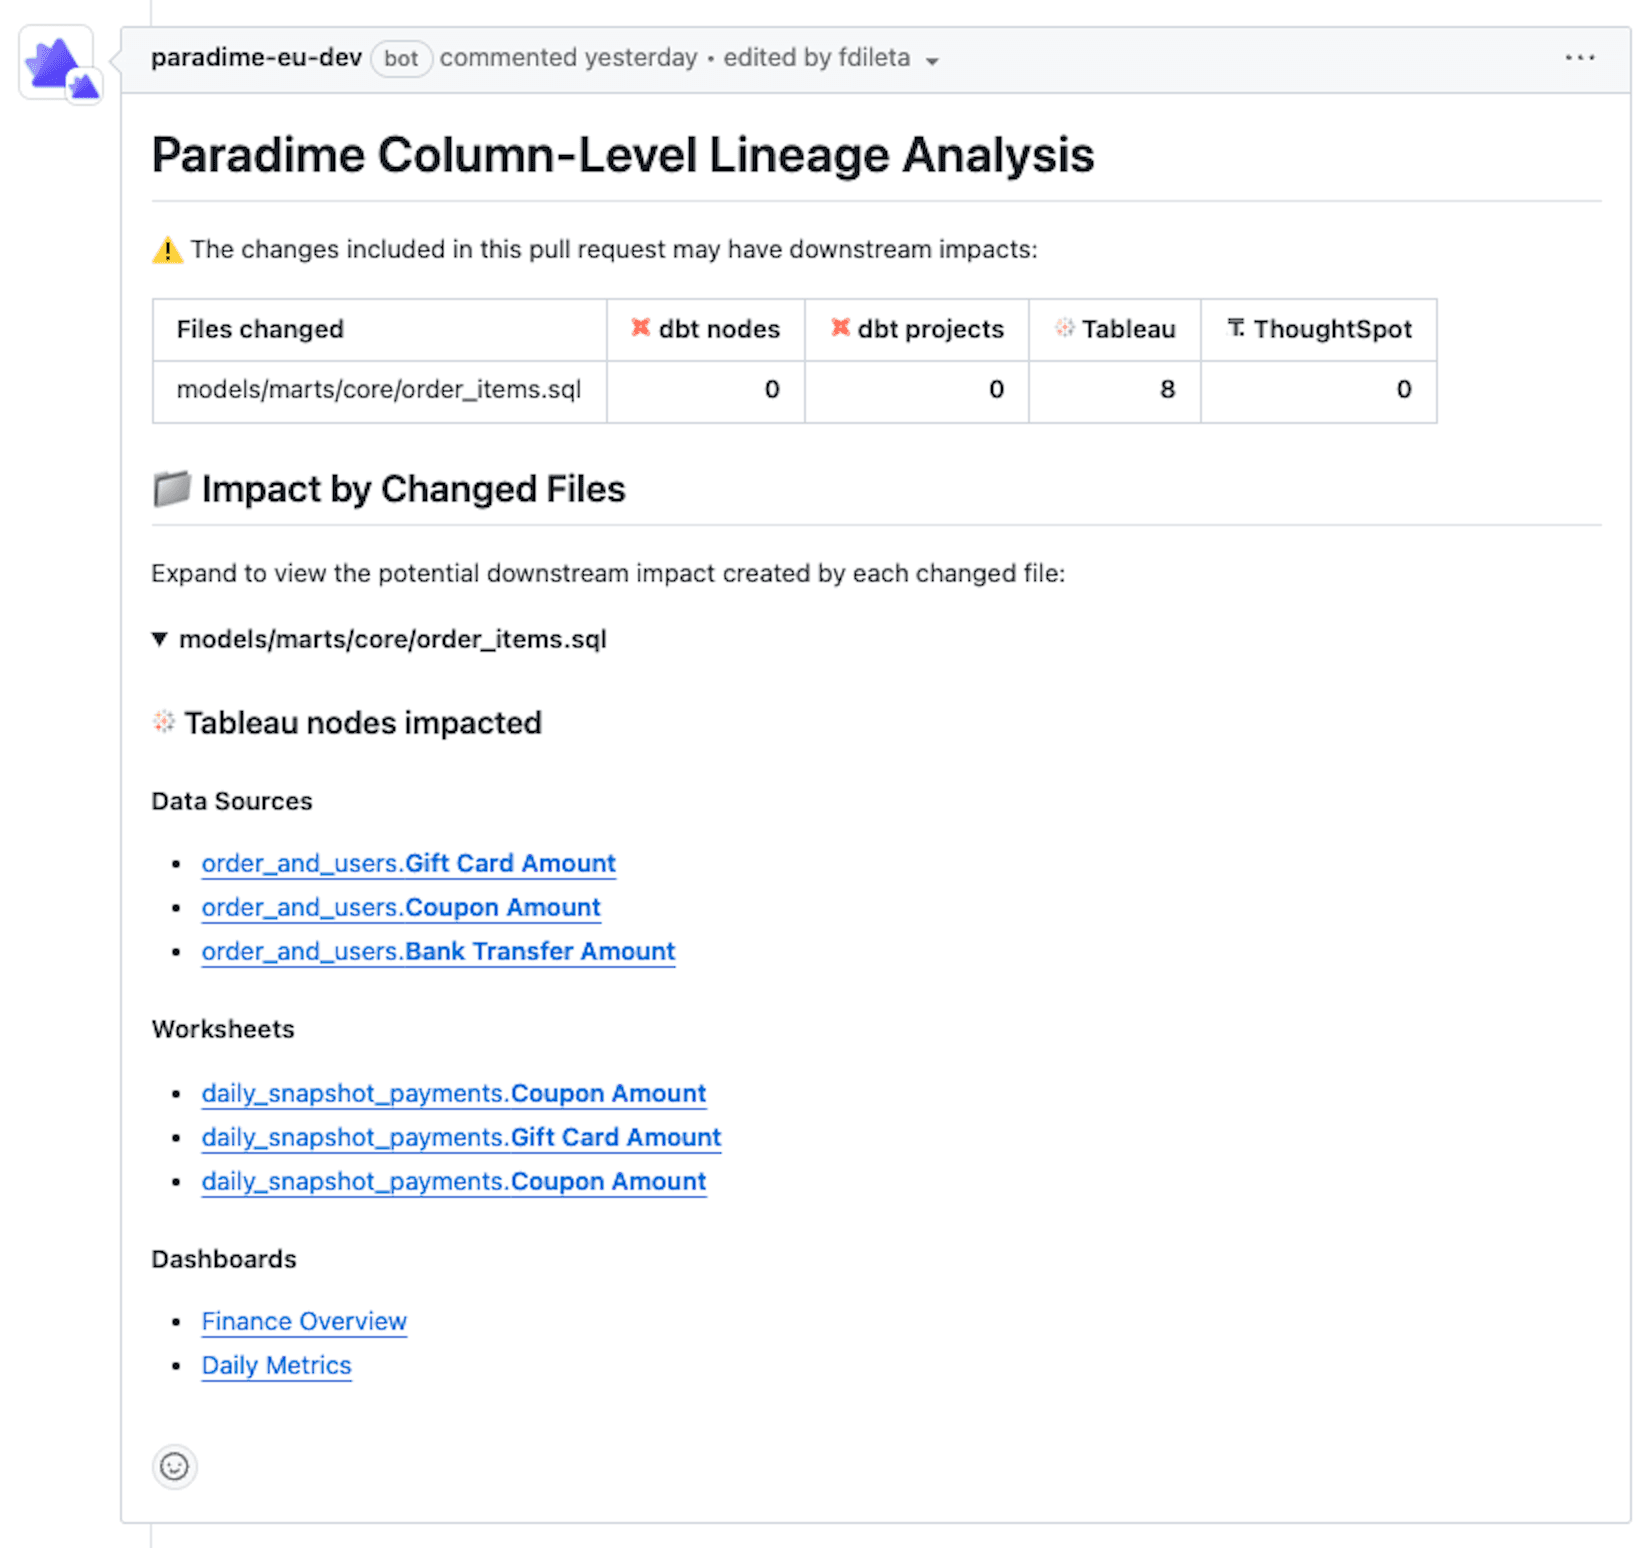The image size is (1650, 1548).
Task: Click the Tableau icon beside Tableau nodes impacted
Action: point(161,722)
